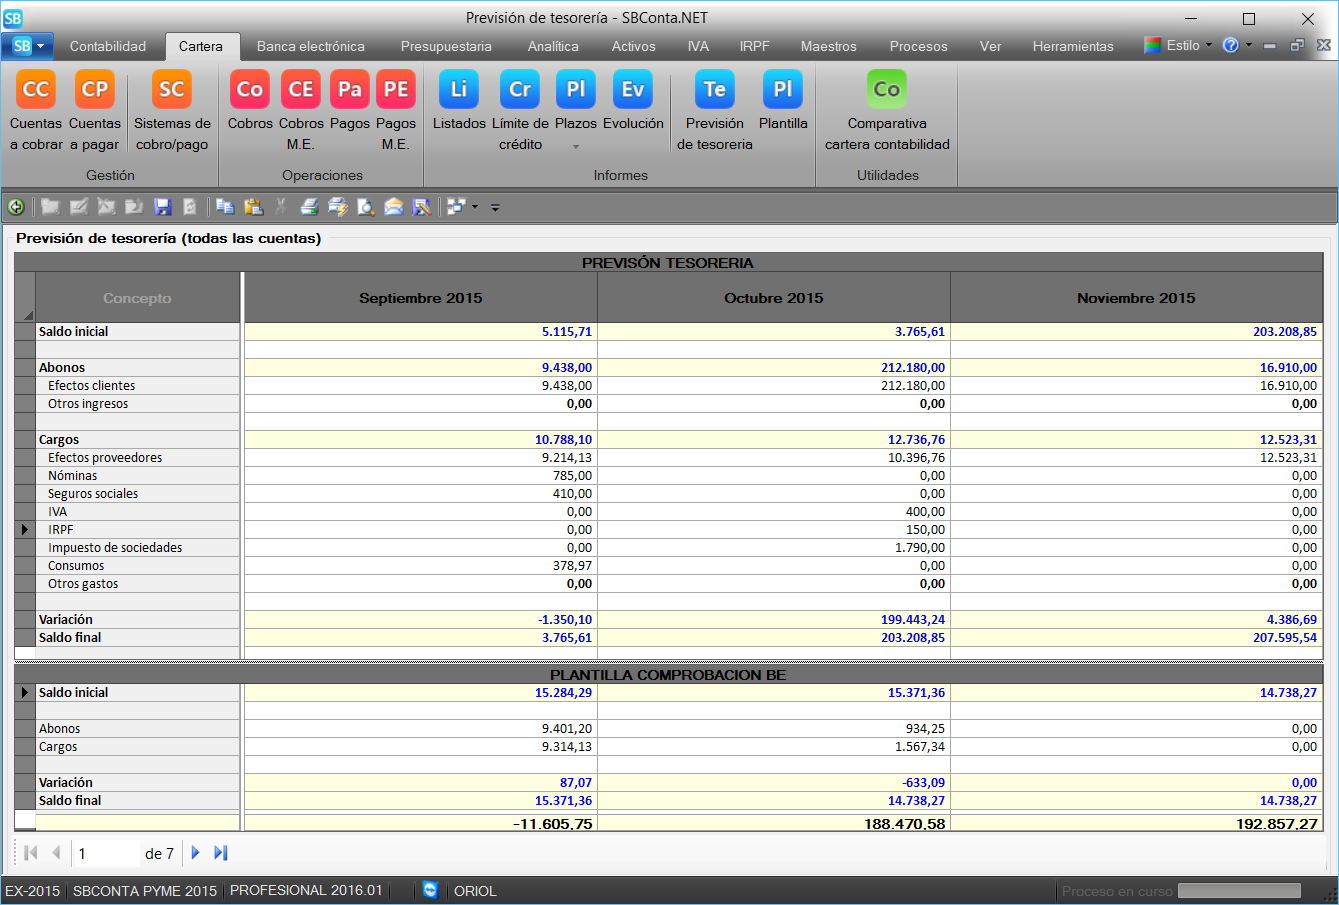The height and width of the screenshot is (905, 1339).
Task: Switch to the Contabilidad ribbon tab
Action: tap(108, 46)
